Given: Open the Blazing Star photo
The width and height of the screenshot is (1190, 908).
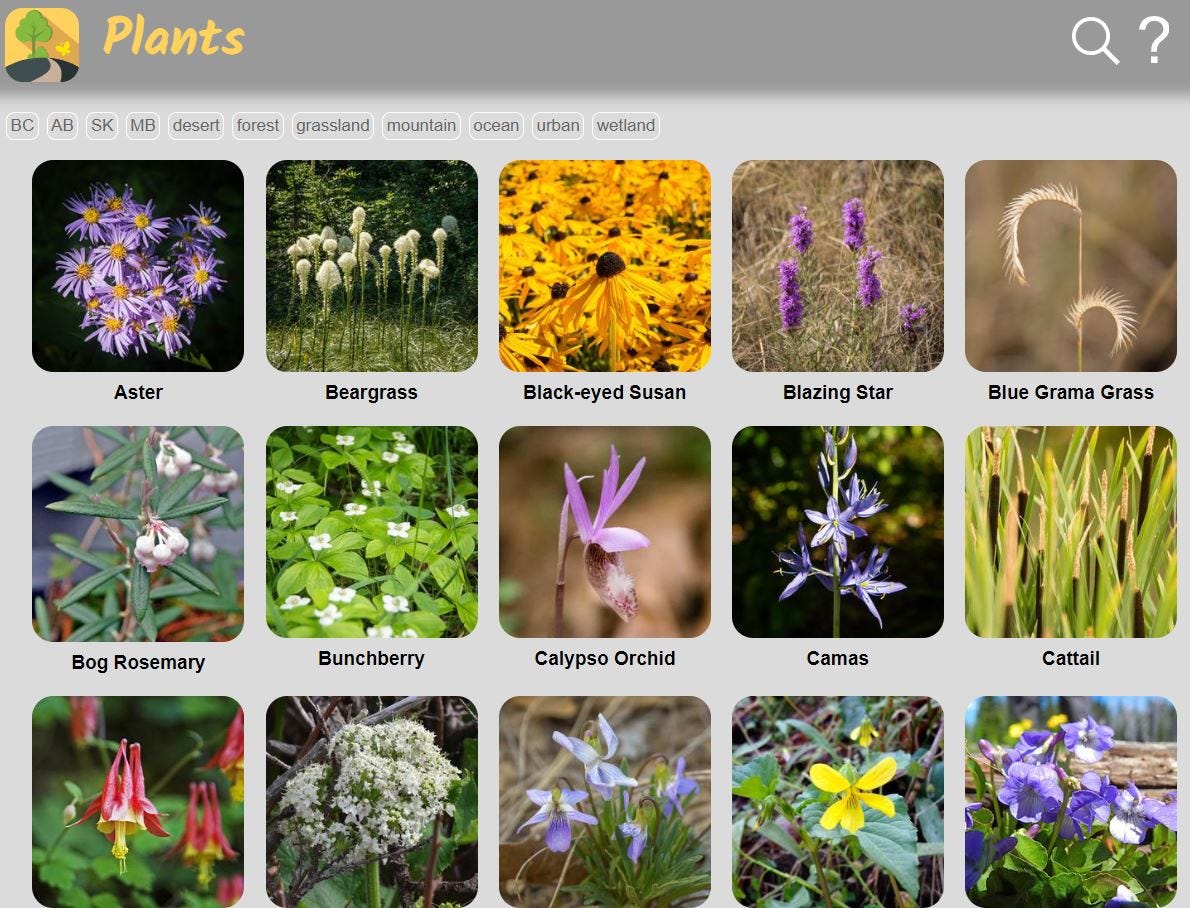Looking at the screenshot, I should [x=838, y=266].
